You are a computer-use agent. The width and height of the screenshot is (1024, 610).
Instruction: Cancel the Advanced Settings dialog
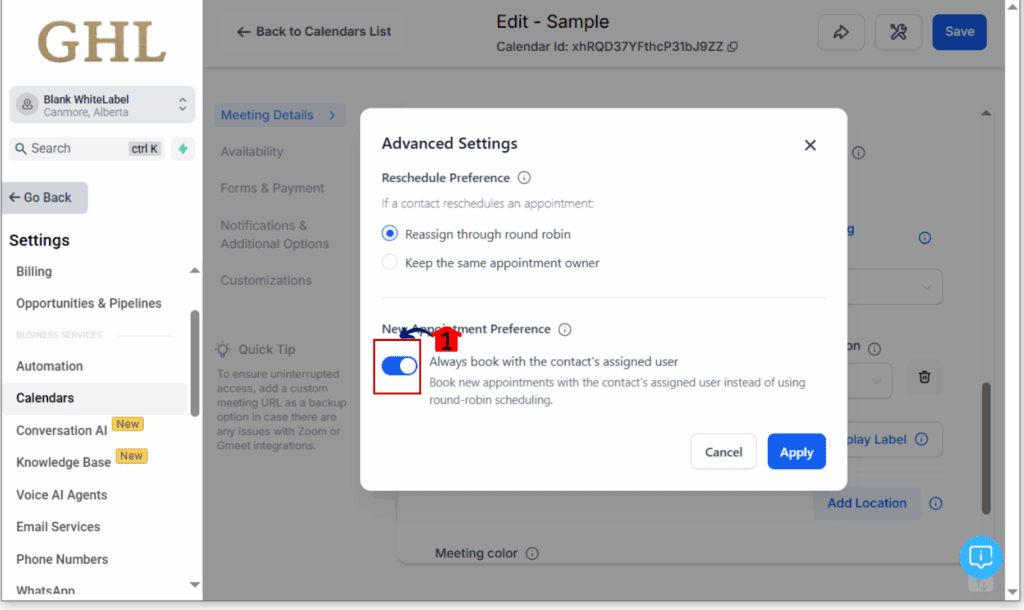click(723, 452)
